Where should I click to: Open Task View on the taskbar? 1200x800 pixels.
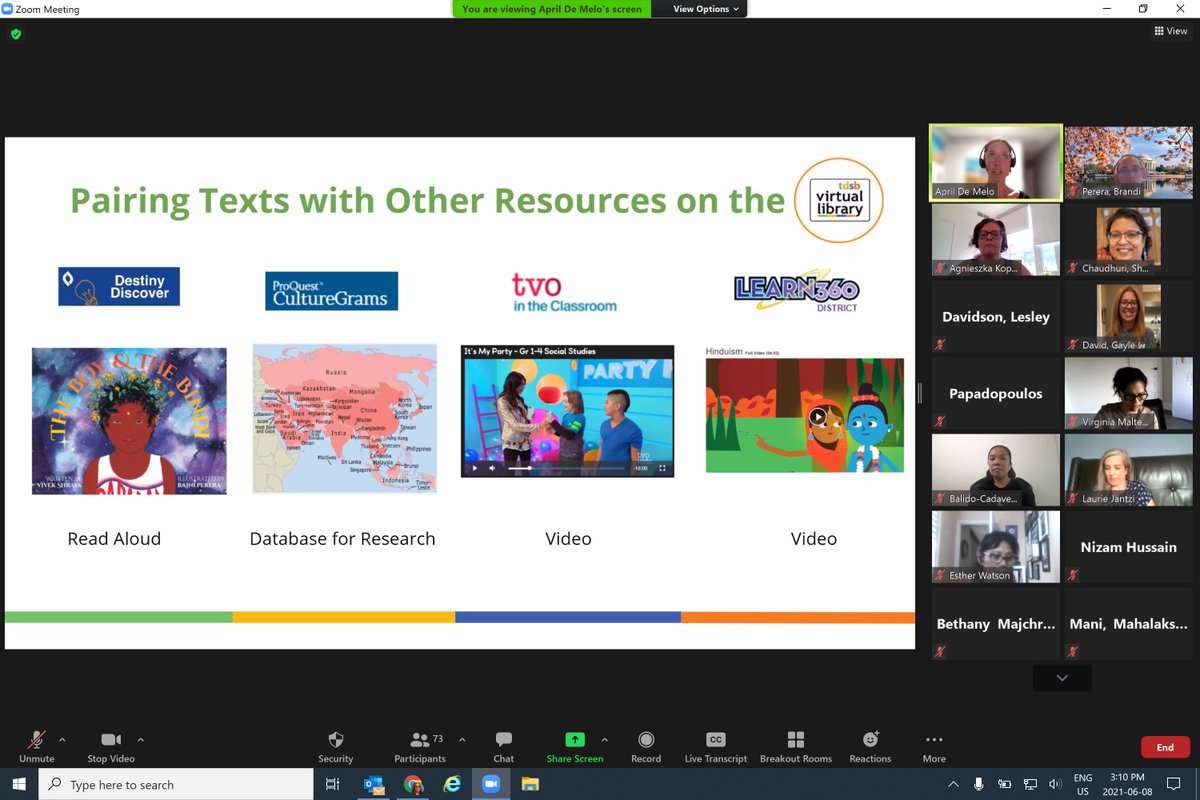(x=333, y=785)
